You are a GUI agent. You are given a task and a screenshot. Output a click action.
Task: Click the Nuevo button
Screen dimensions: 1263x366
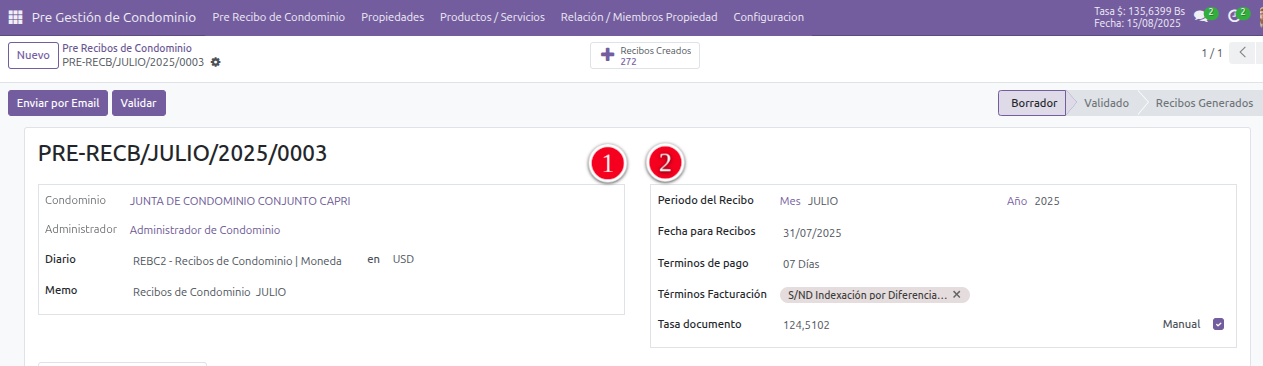pyautogui.click(x=33, y=55)
